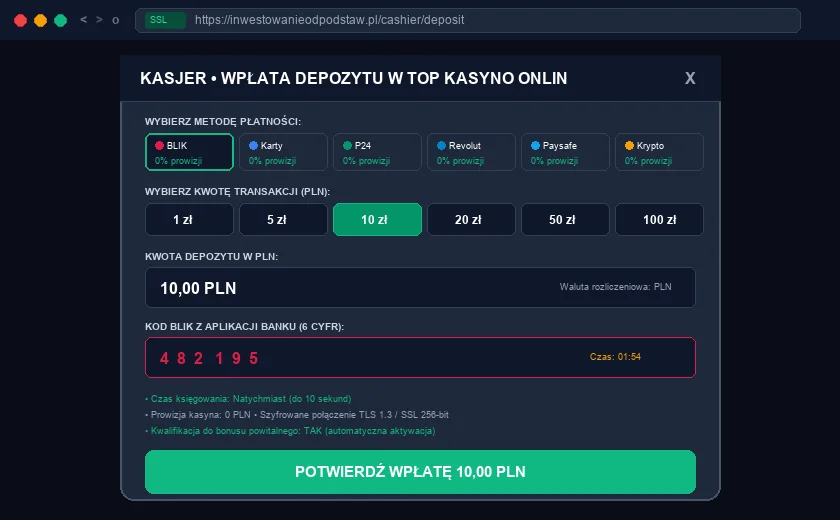Choose the 10 zł amount
The image size is (840, 520).
pos(377,220)
